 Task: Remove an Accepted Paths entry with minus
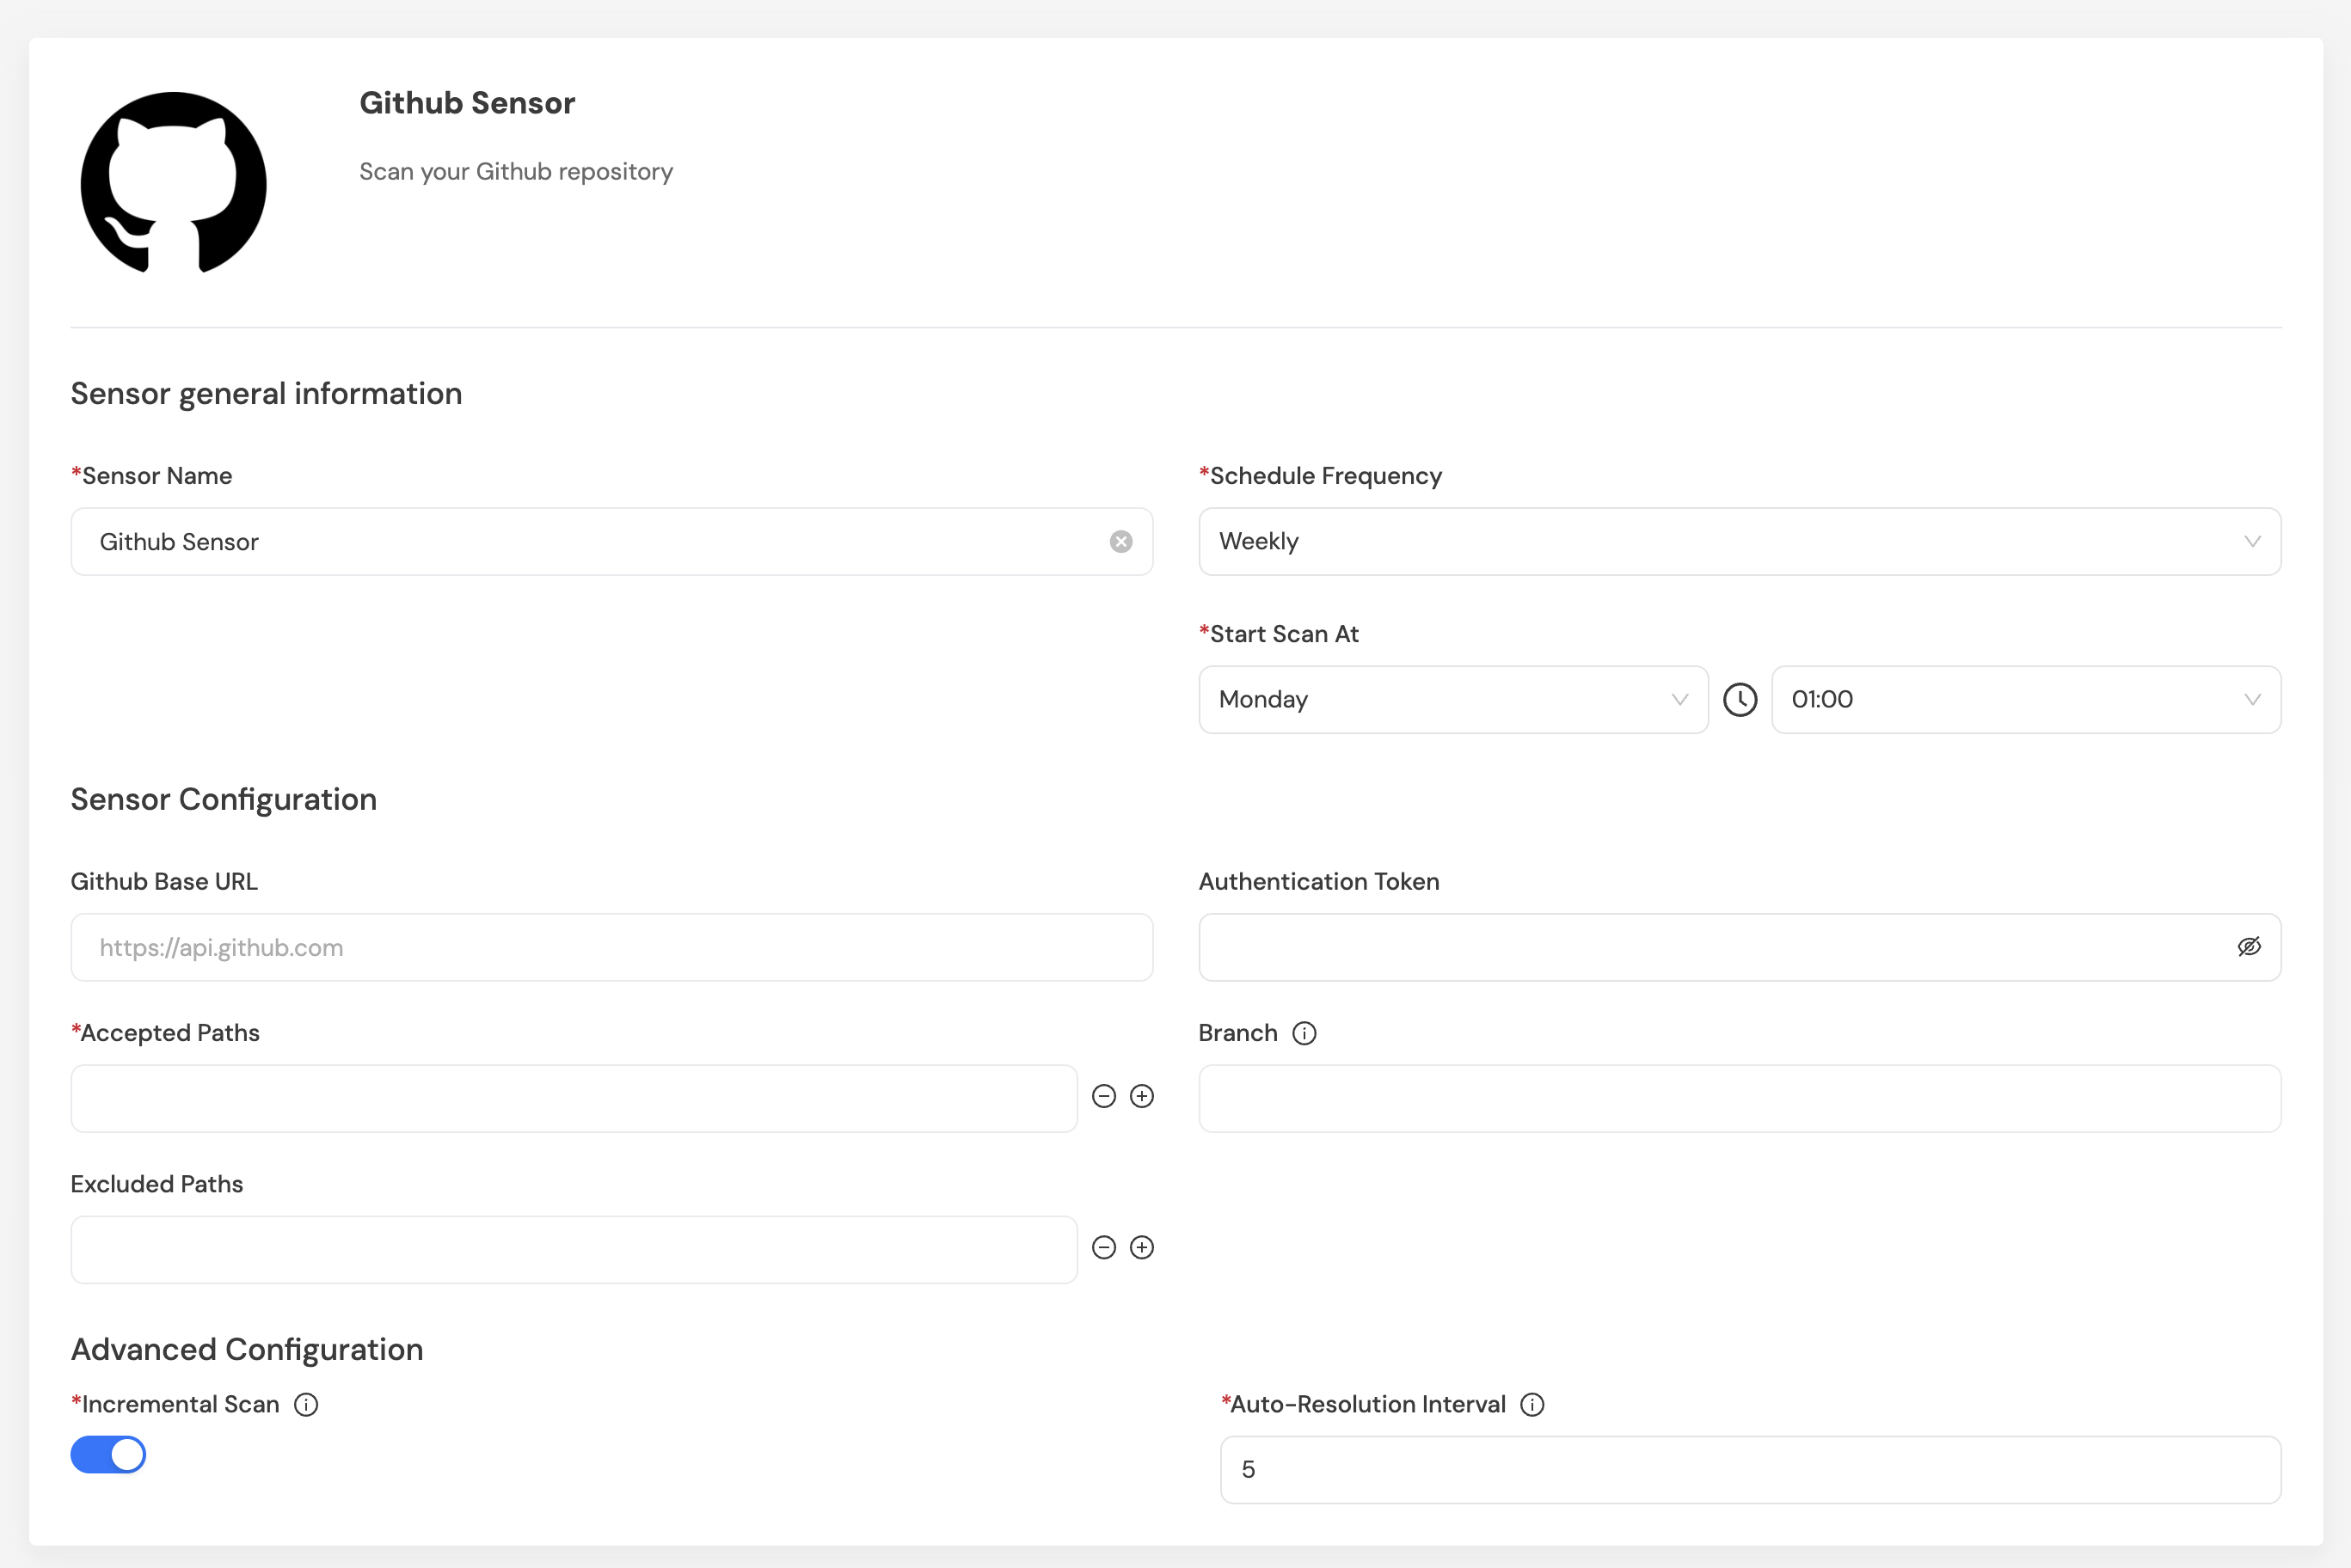click(x=1103, y=1096)
